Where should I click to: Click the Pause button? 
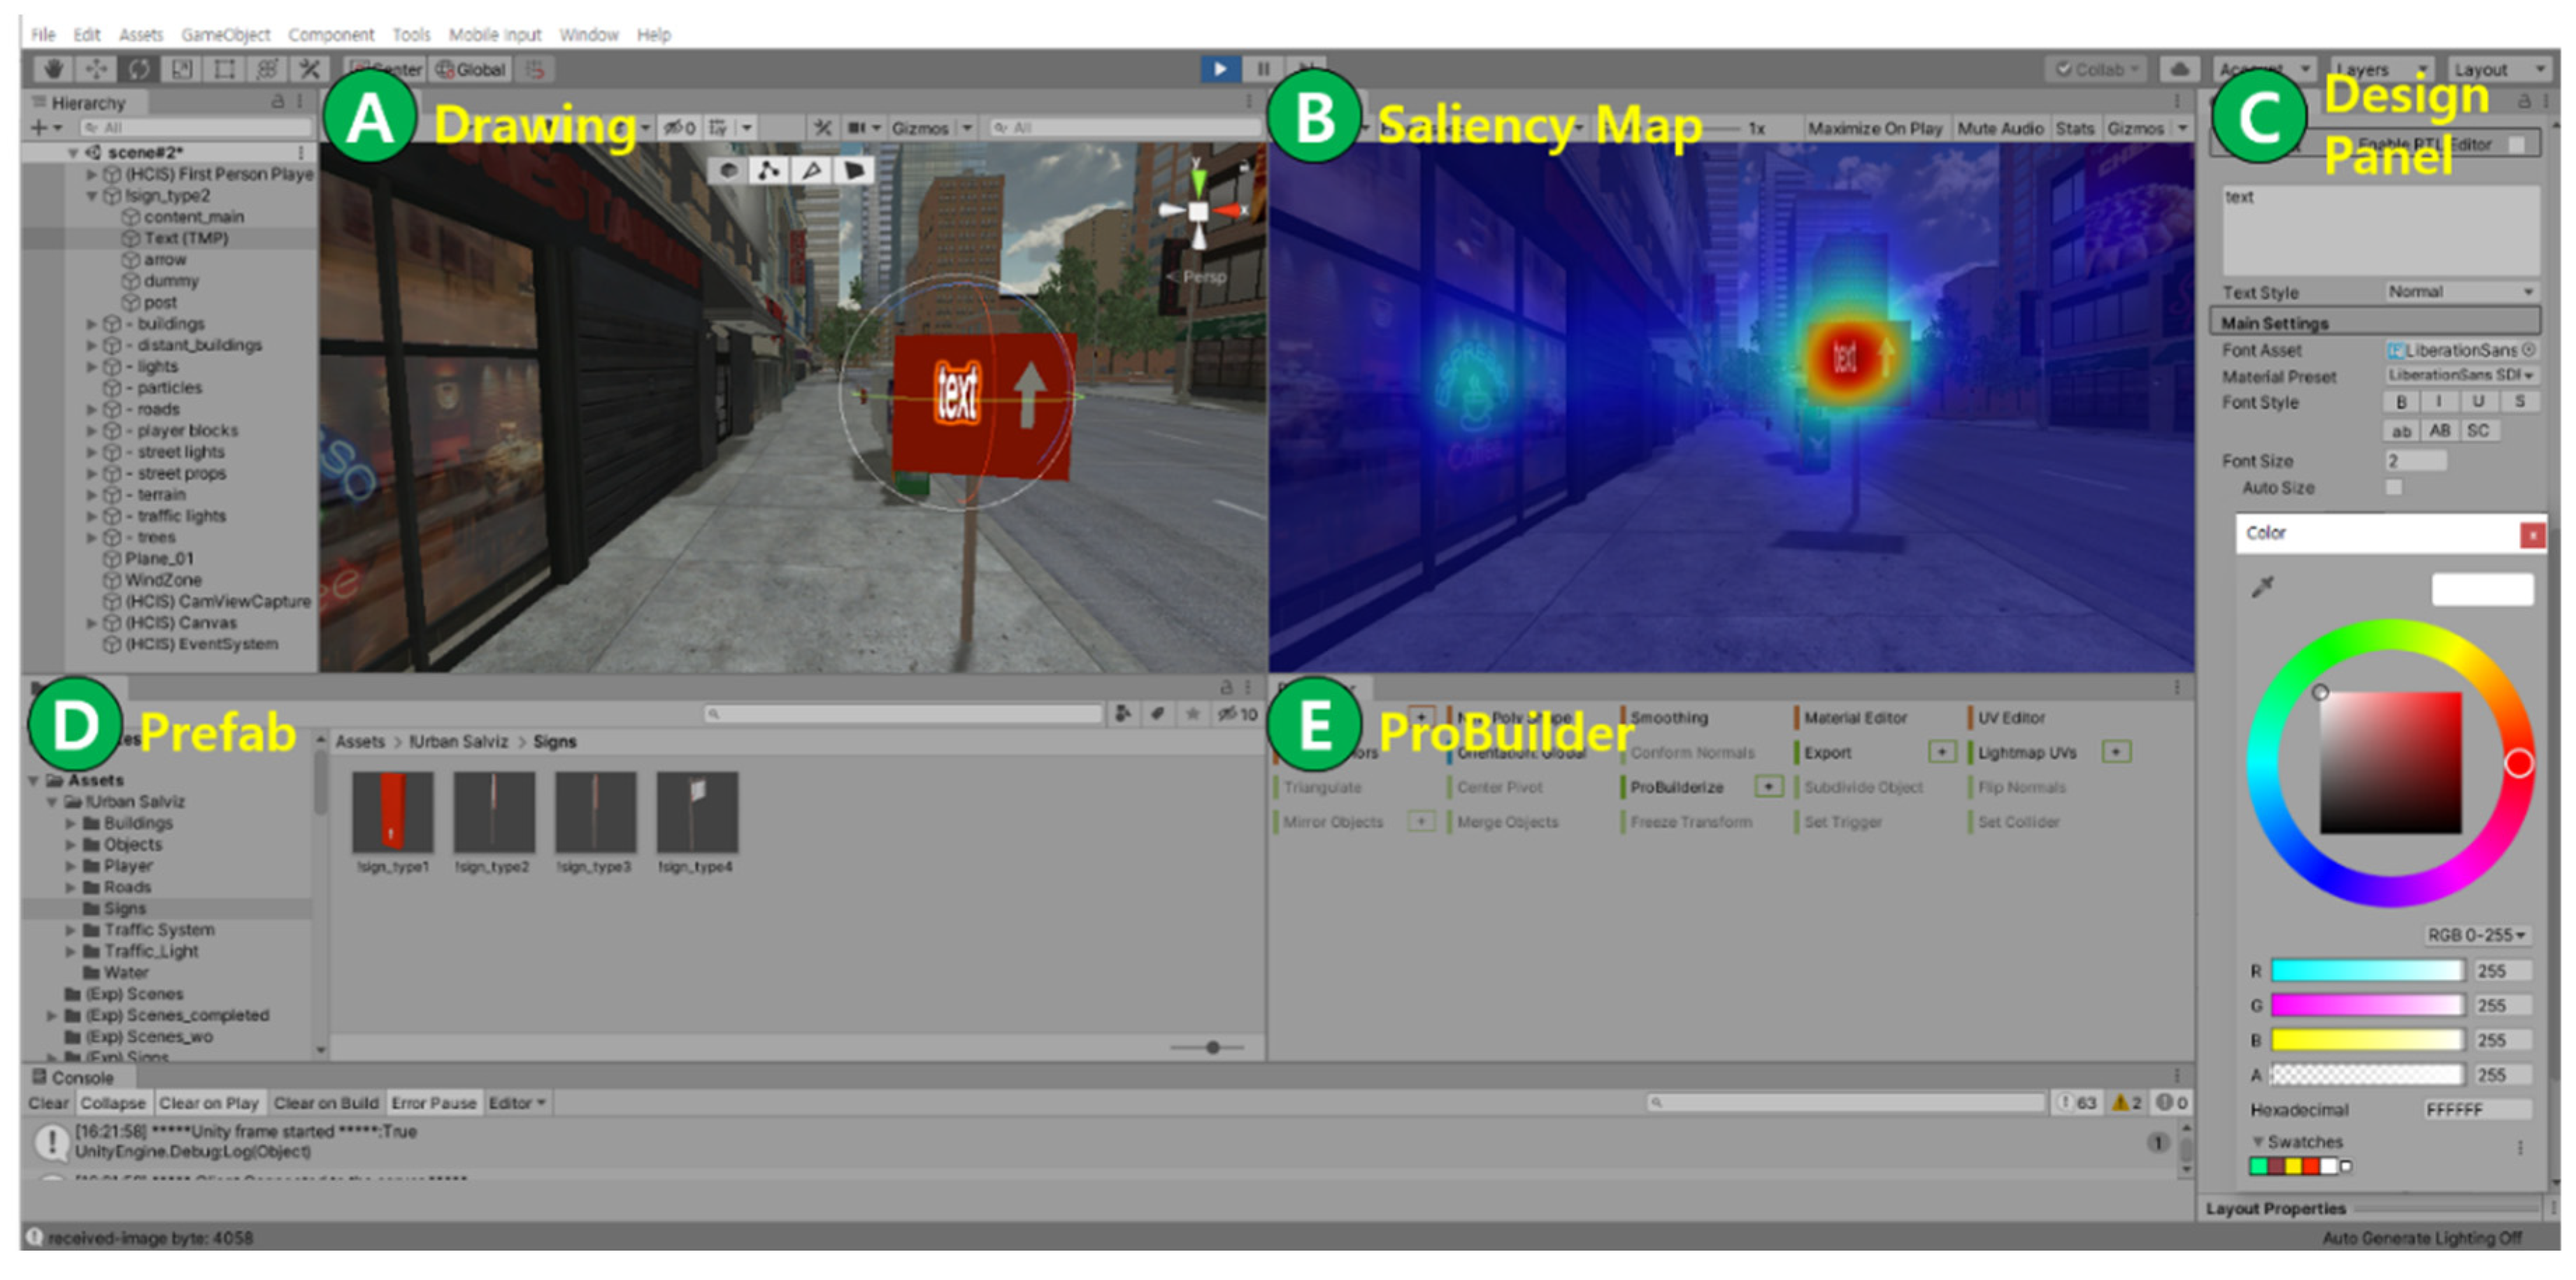pyautogui.click(x=1263, y=69)
